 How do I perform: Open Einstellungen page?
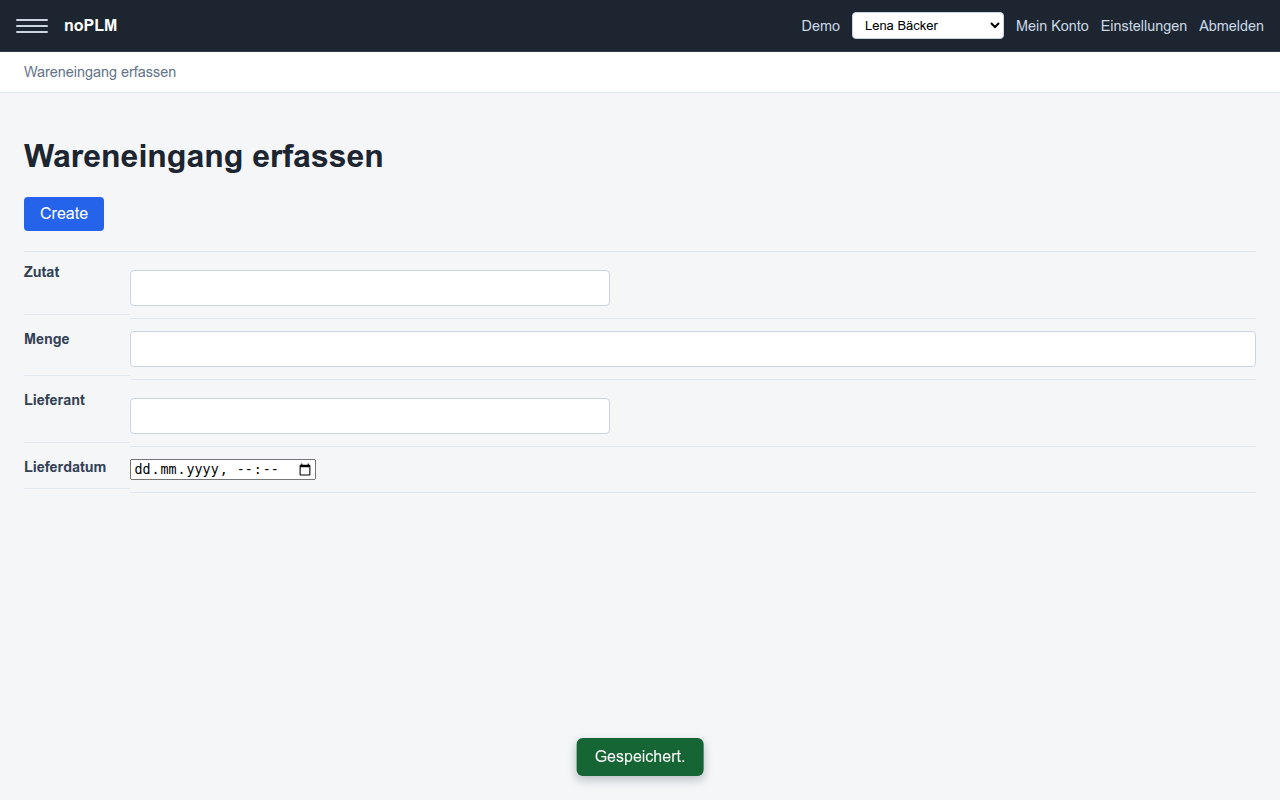click(x=1144, y=26)
